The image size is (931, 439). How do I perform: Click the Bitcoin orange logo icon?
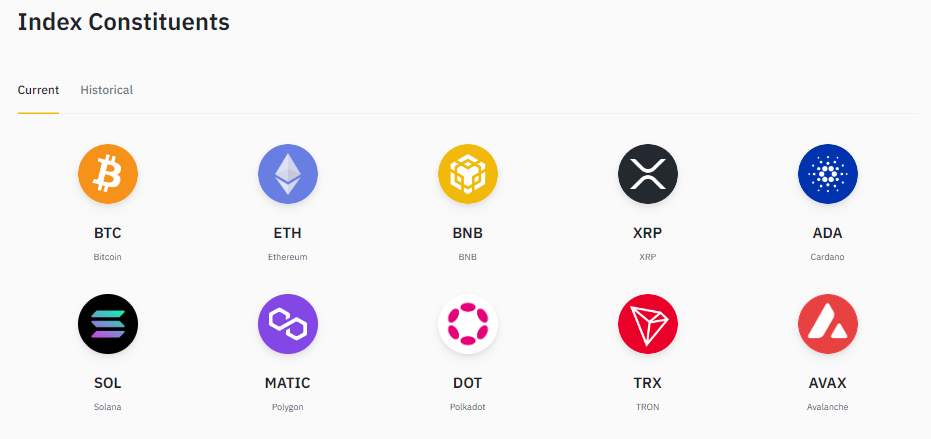pyautogui.click(x=108, y=174)
